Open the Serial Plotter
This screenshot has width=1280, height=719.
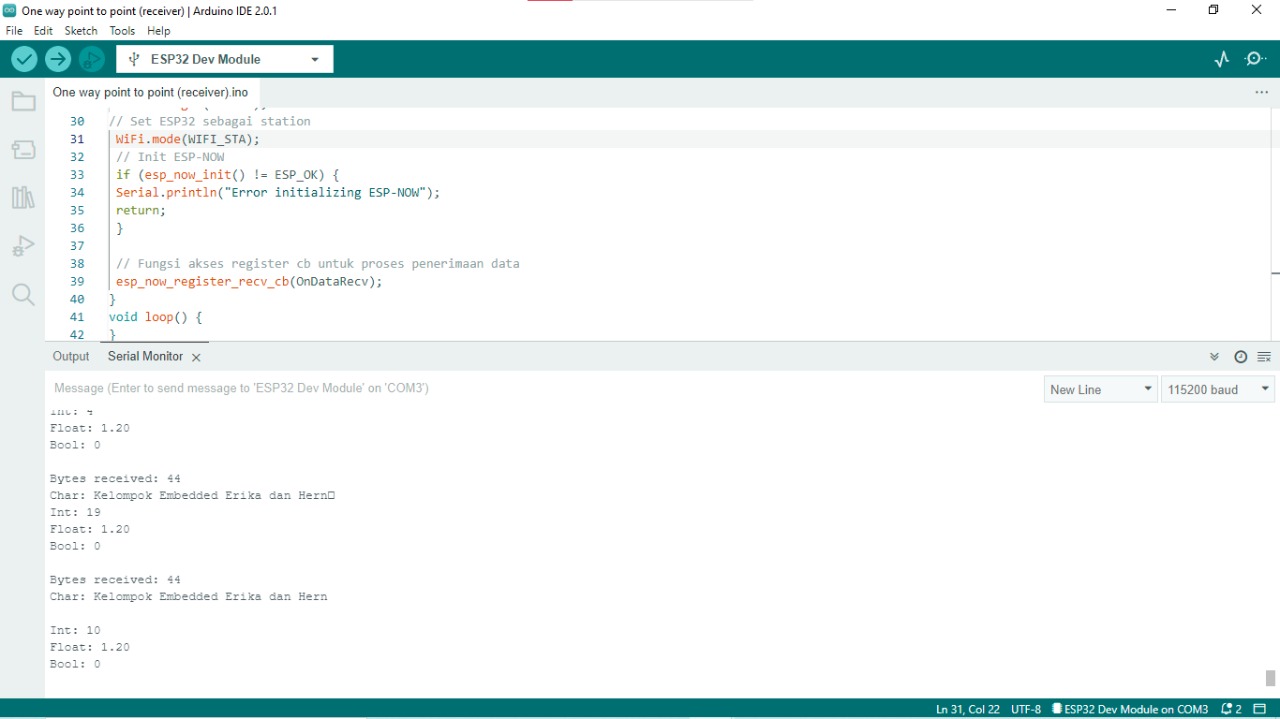(1221, 58)
